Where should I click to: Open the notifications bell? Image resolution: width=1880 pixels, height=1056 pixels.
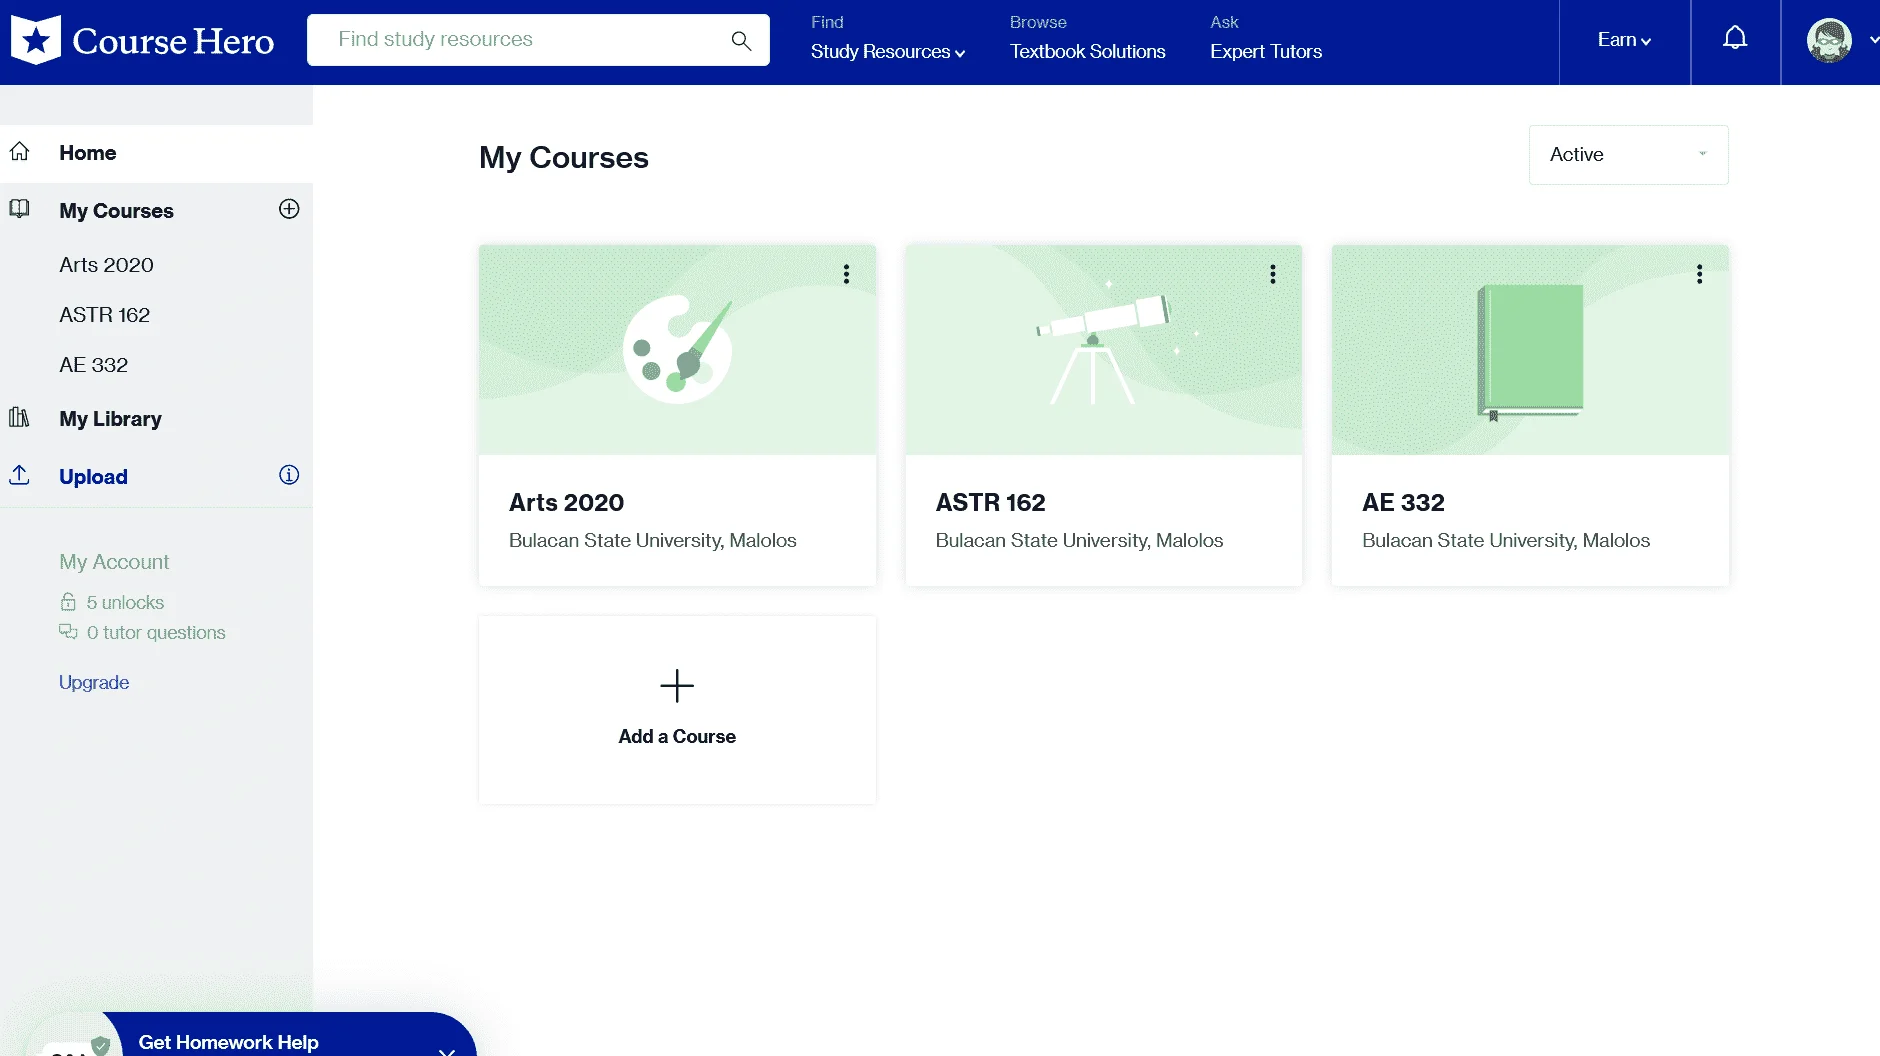coord(1735,38)
